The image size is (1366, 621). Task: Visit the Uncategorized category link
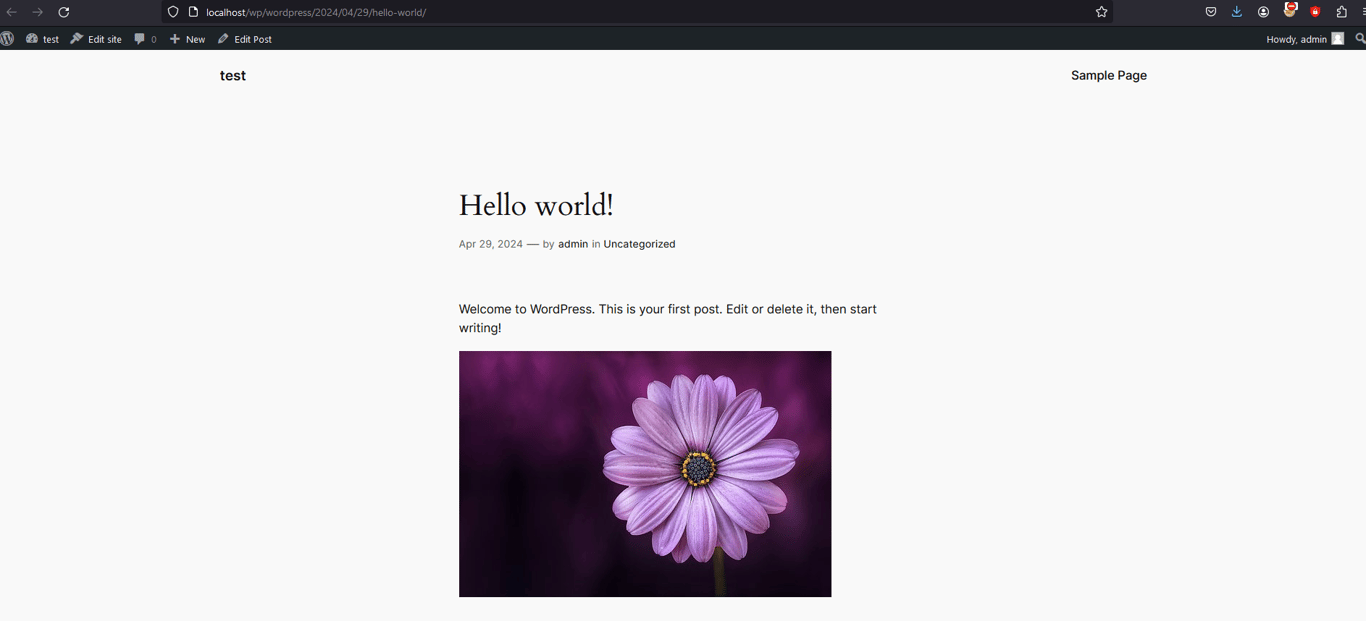coord(639,243)
